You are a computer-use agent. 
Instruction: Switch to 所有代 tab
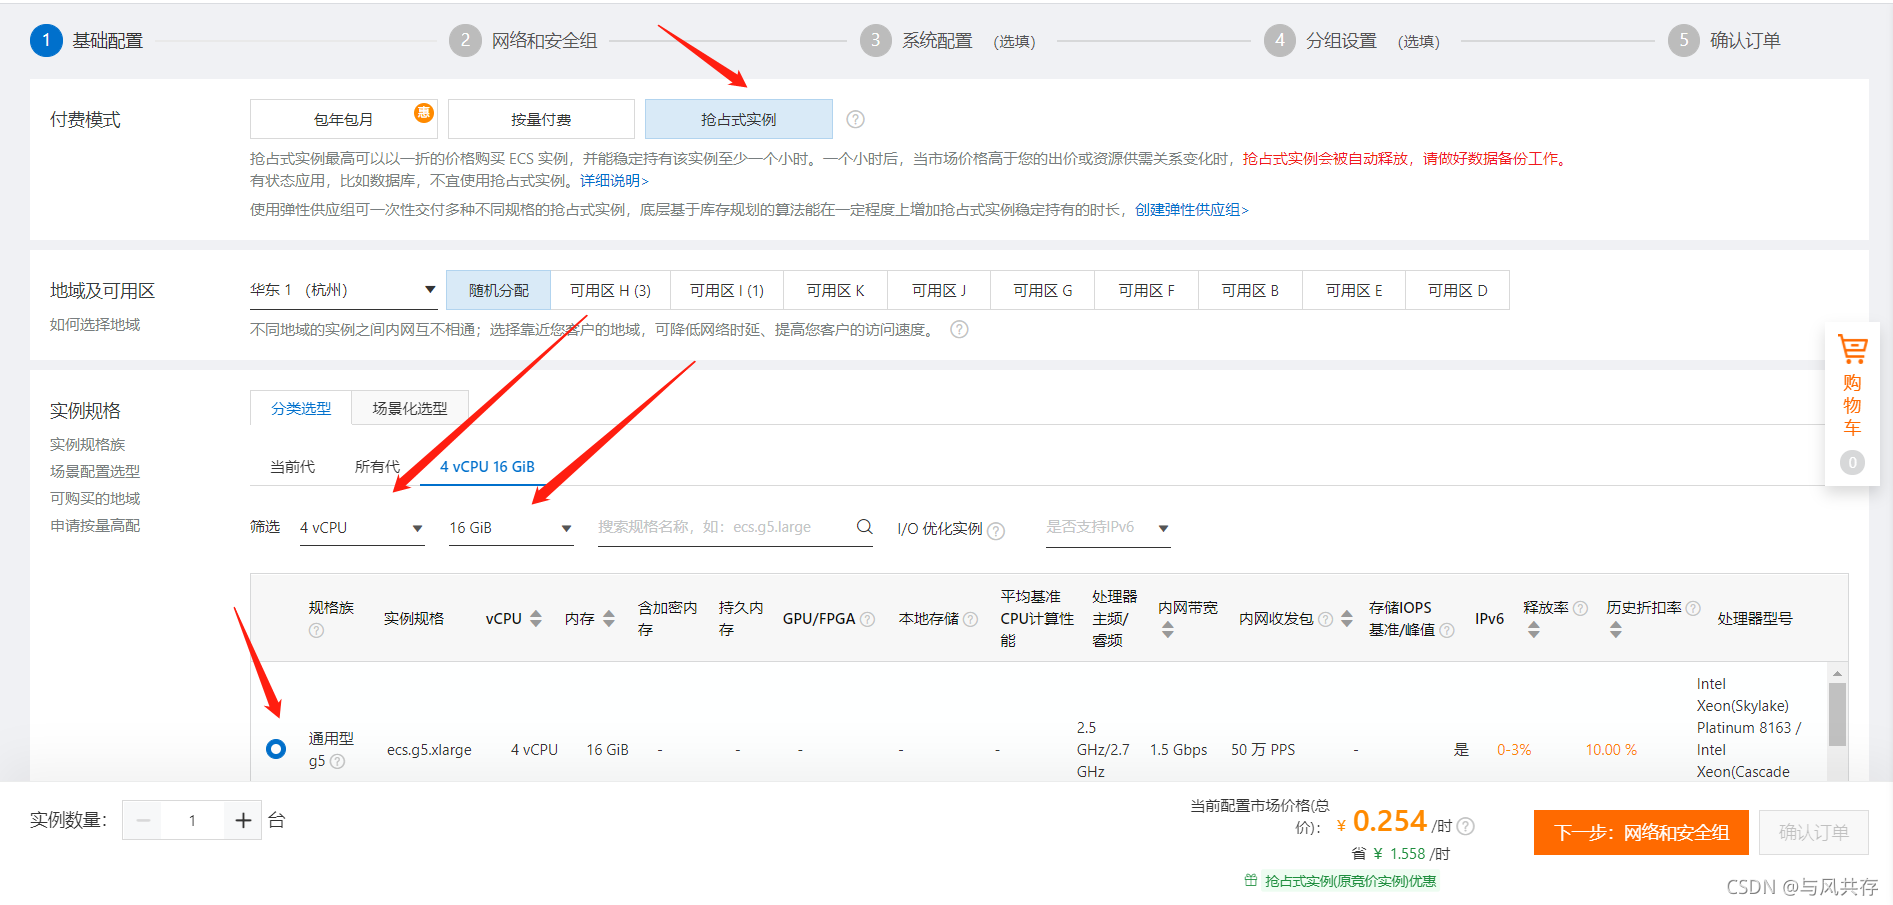377,467
